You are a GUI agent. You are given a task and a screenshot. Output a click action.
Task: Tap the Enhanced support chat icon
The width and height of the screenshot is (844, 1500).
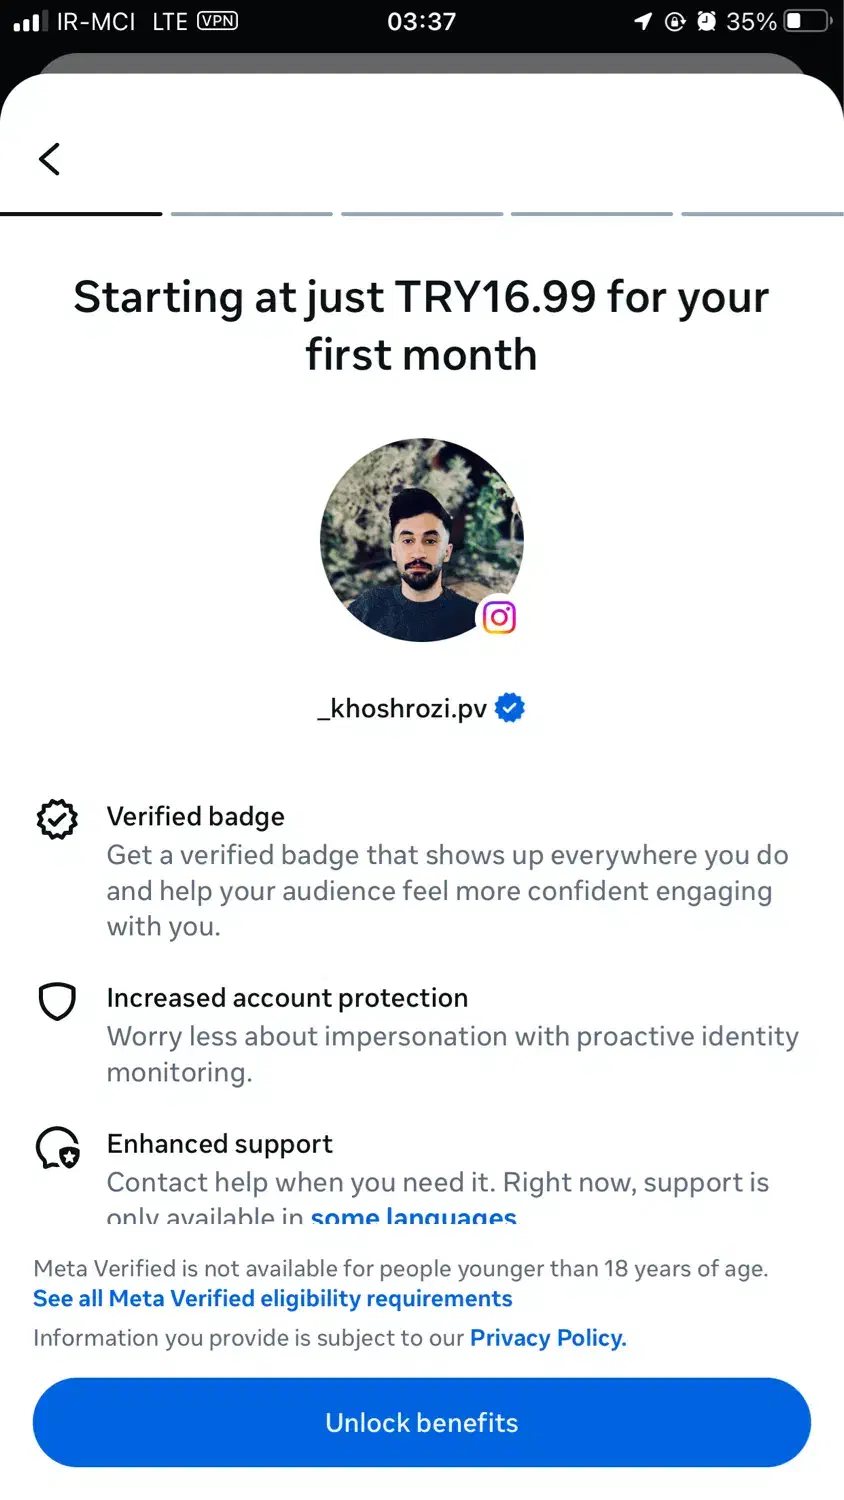[58, 1148]
